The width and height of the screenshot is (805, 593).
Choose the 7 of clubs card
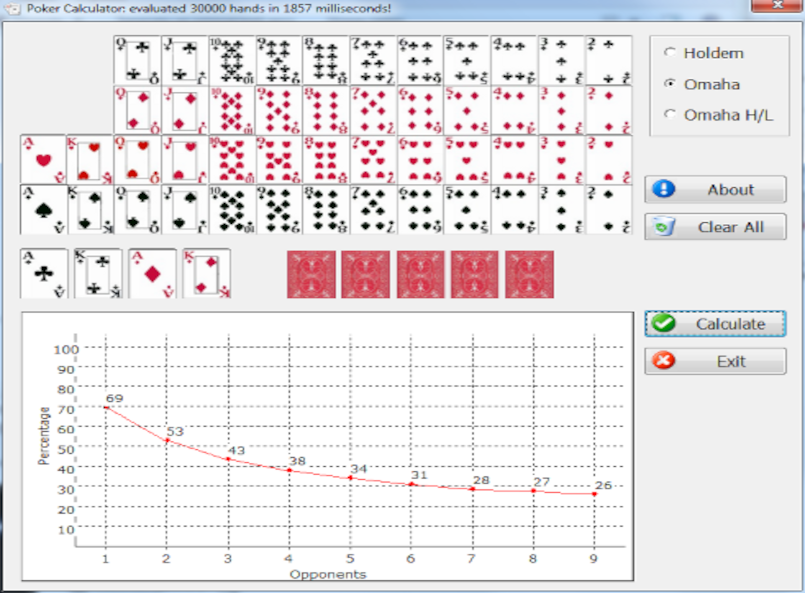tap(373, 61)
